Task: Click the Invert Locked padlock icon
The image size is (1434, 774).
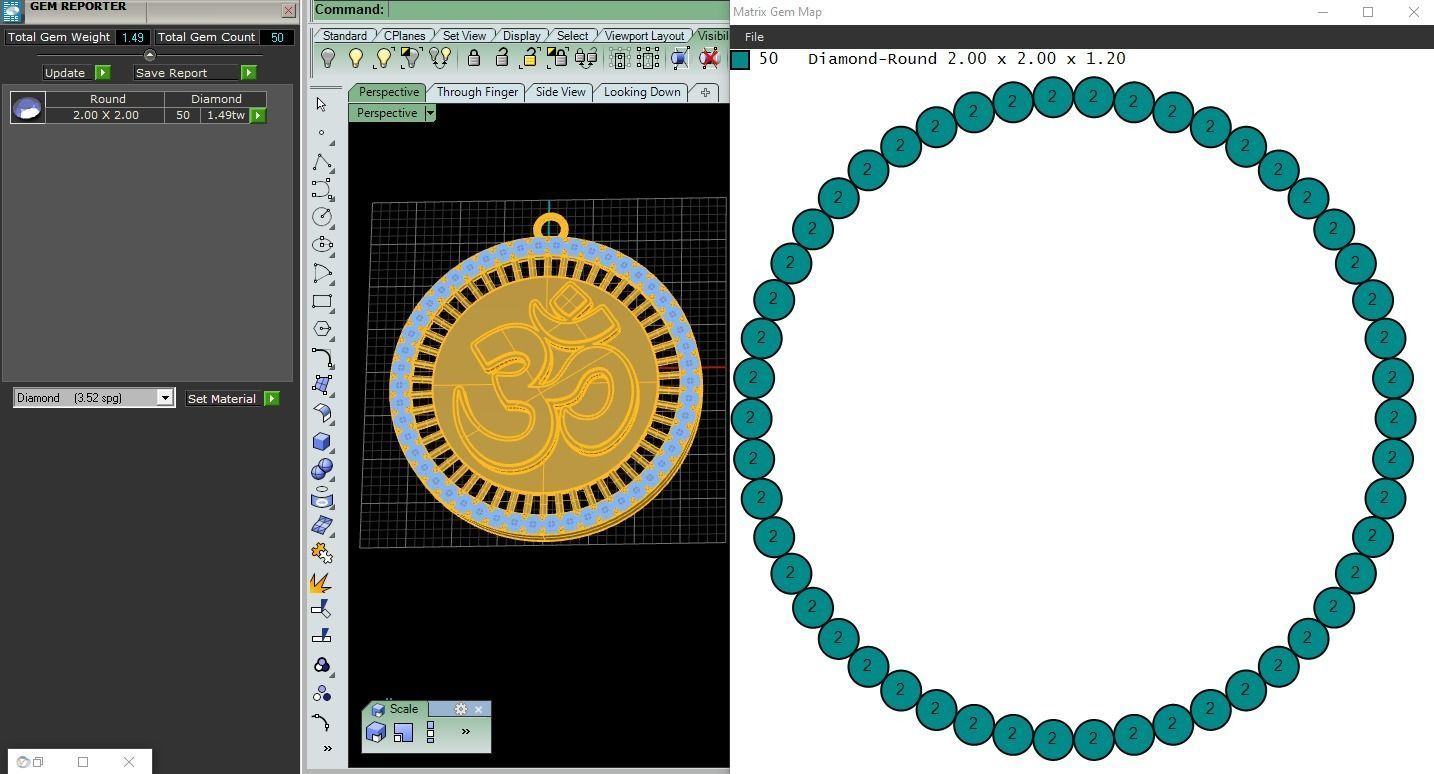Action: pos(557,59)
